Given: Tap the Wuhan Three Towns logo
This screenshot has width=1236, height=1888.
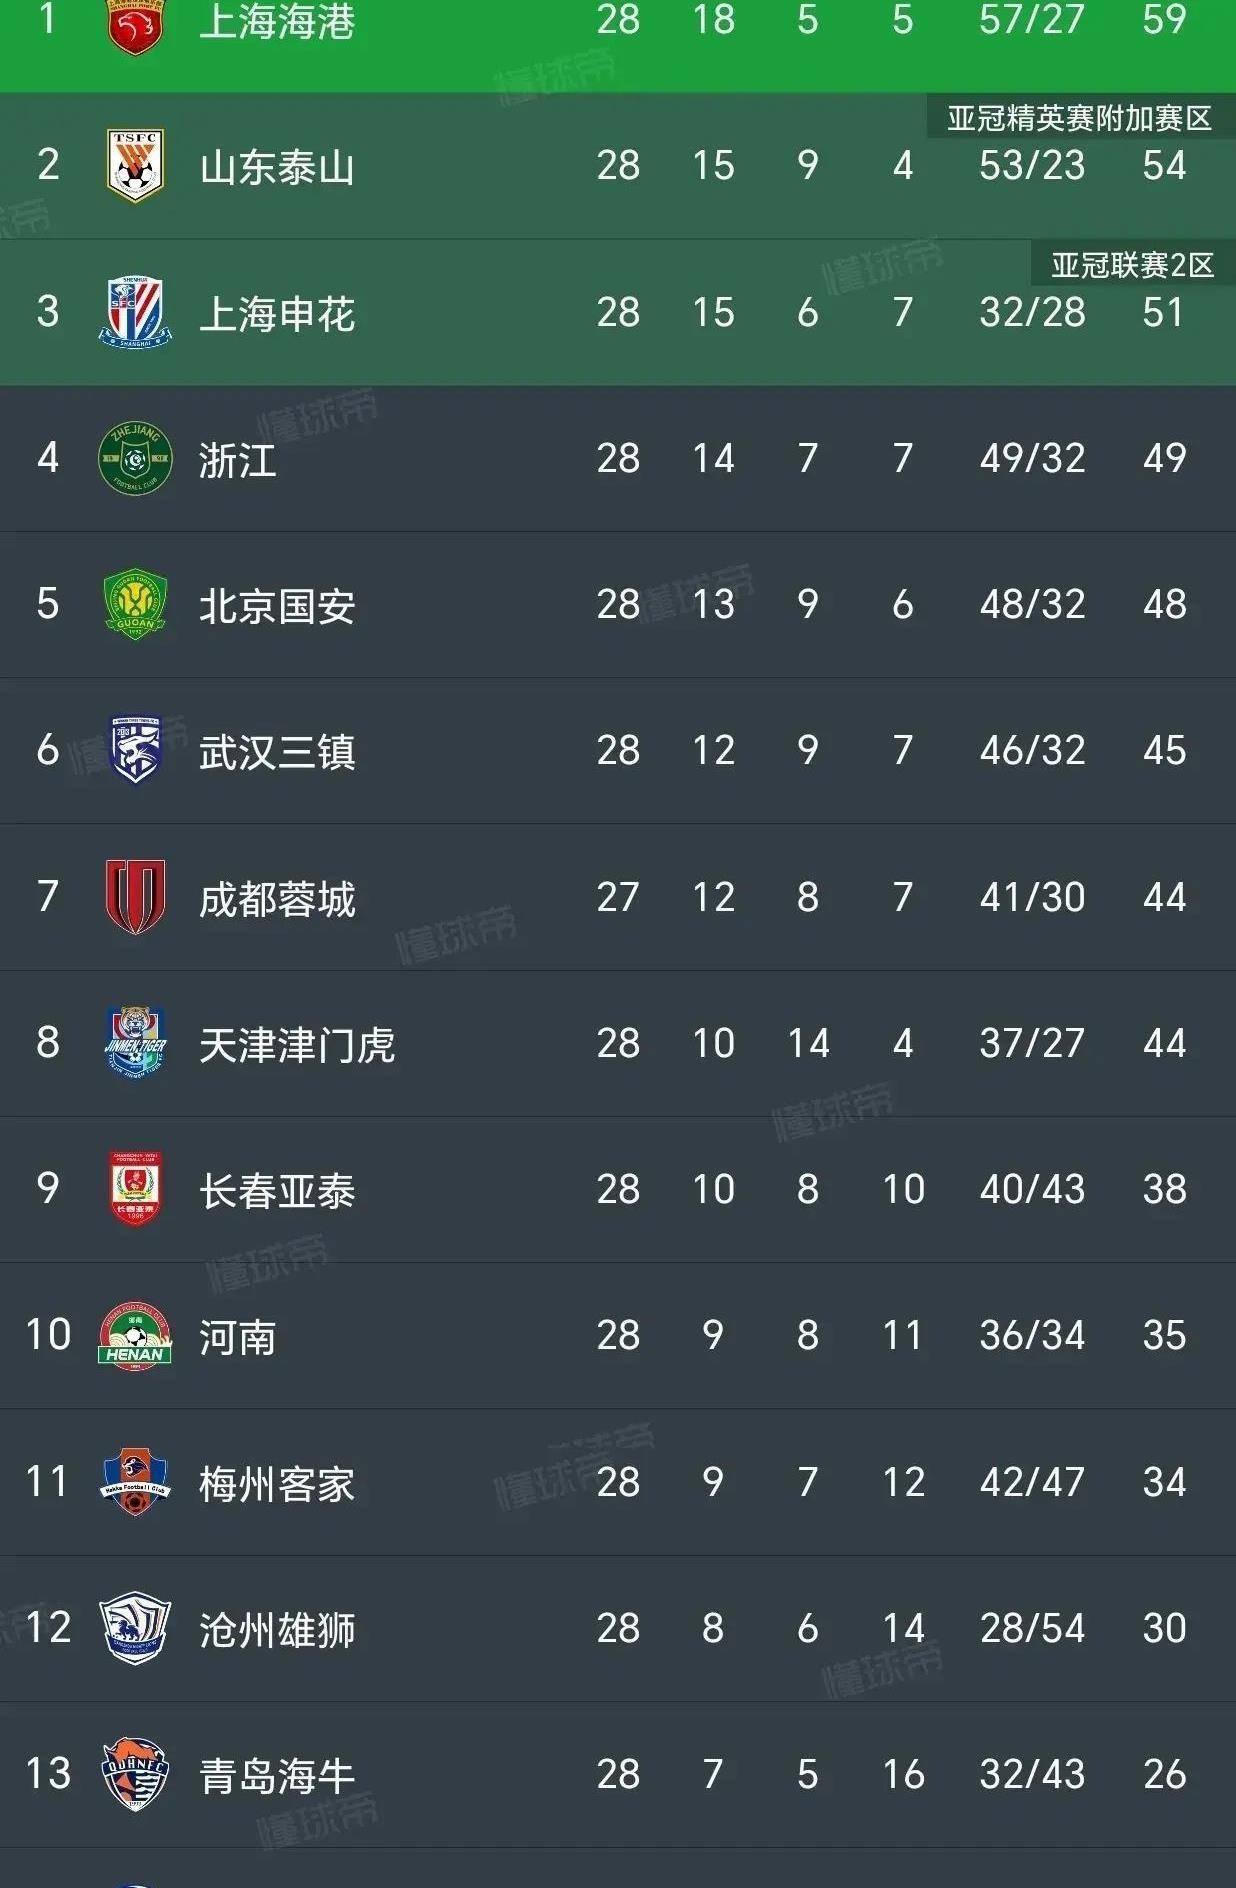Looking at the screenshot, I should click(x=135, y=751).
